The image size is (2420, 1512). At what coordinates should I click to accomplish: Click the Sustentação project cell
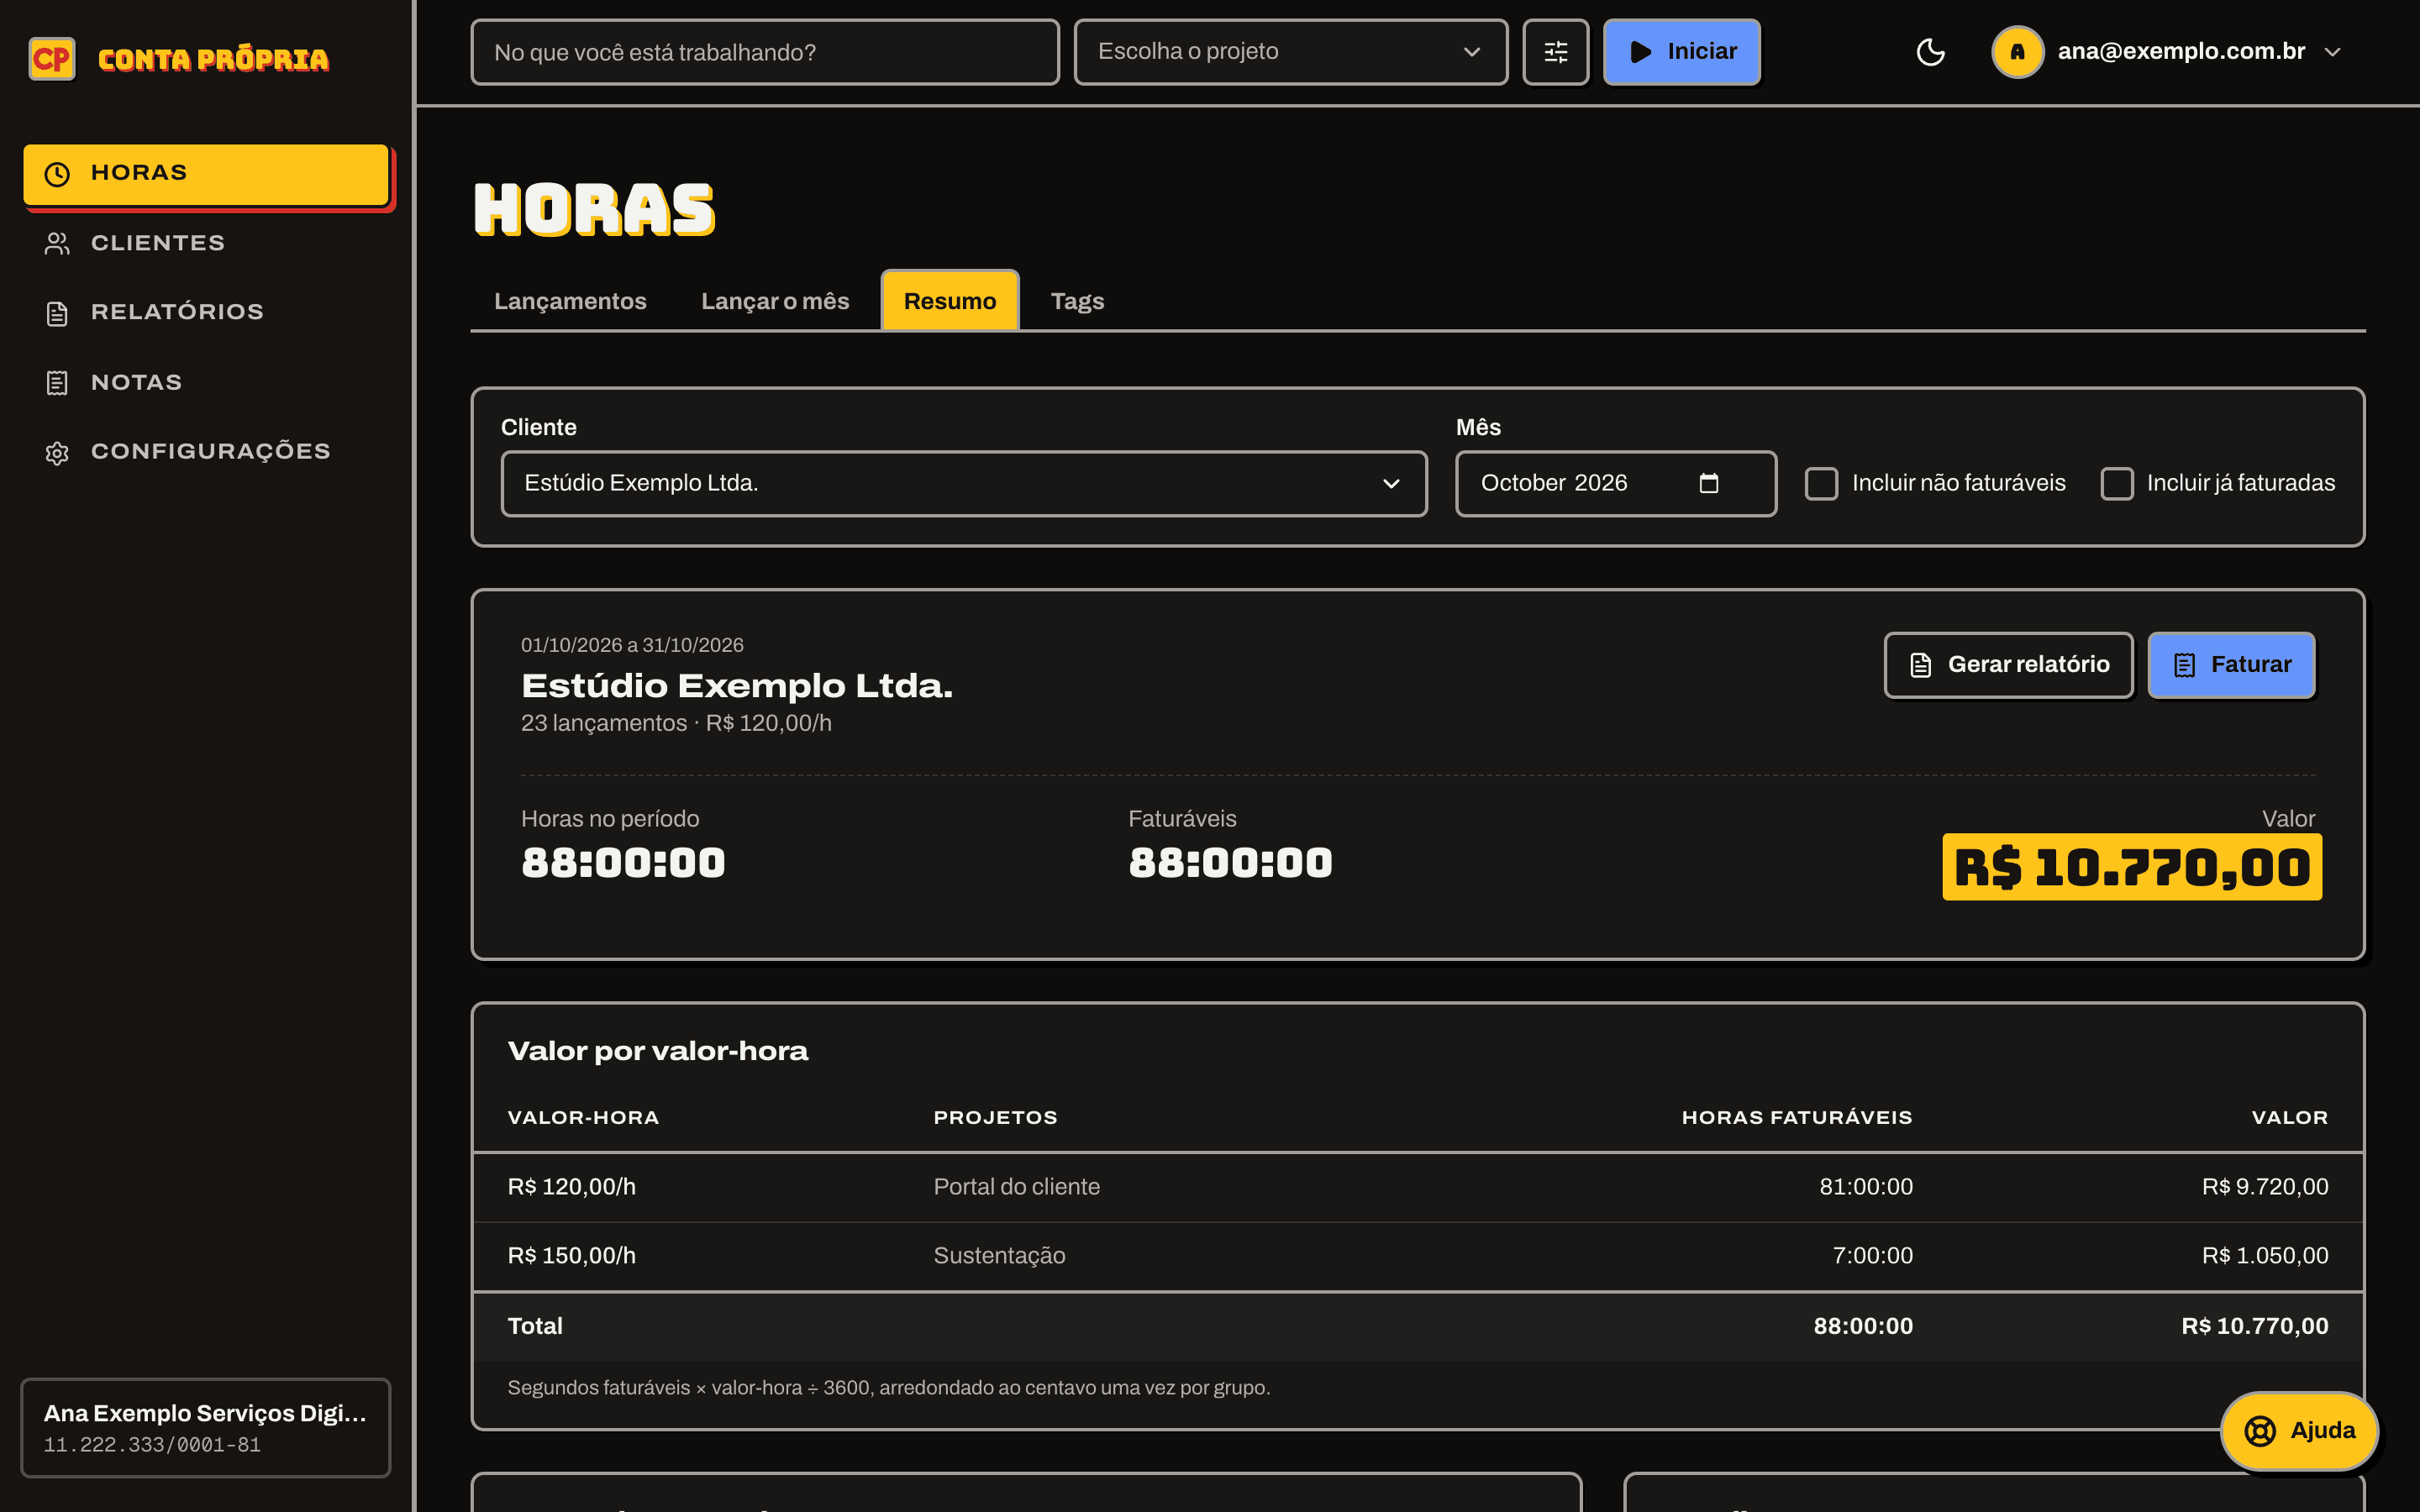click(x=999, y=1256)
